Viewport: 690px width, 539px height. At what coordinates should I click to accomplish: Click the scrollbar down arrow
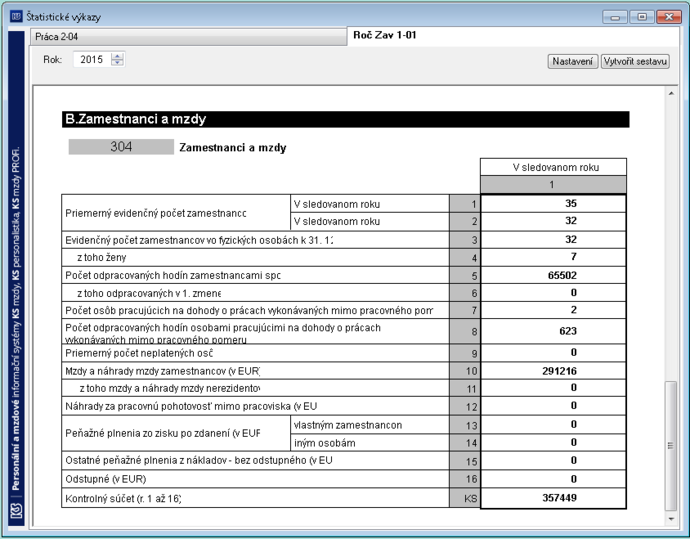point(671,519)
